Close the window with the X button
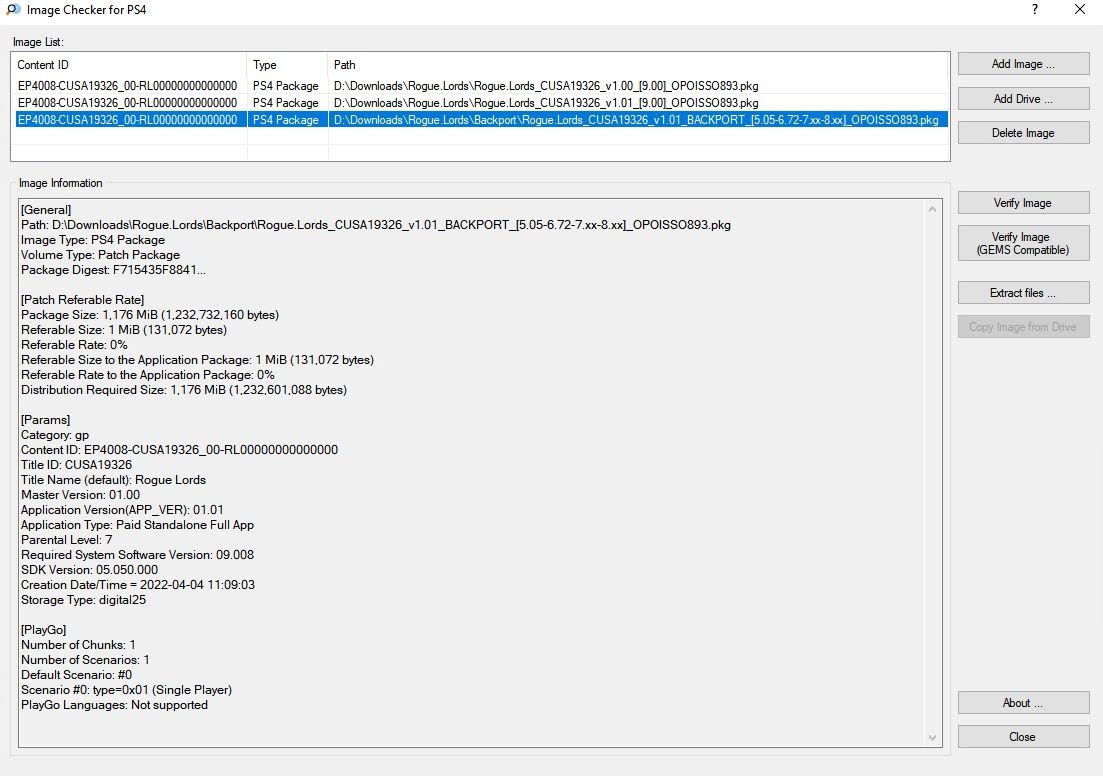 pyautogui.click(x=1080, y=9)
